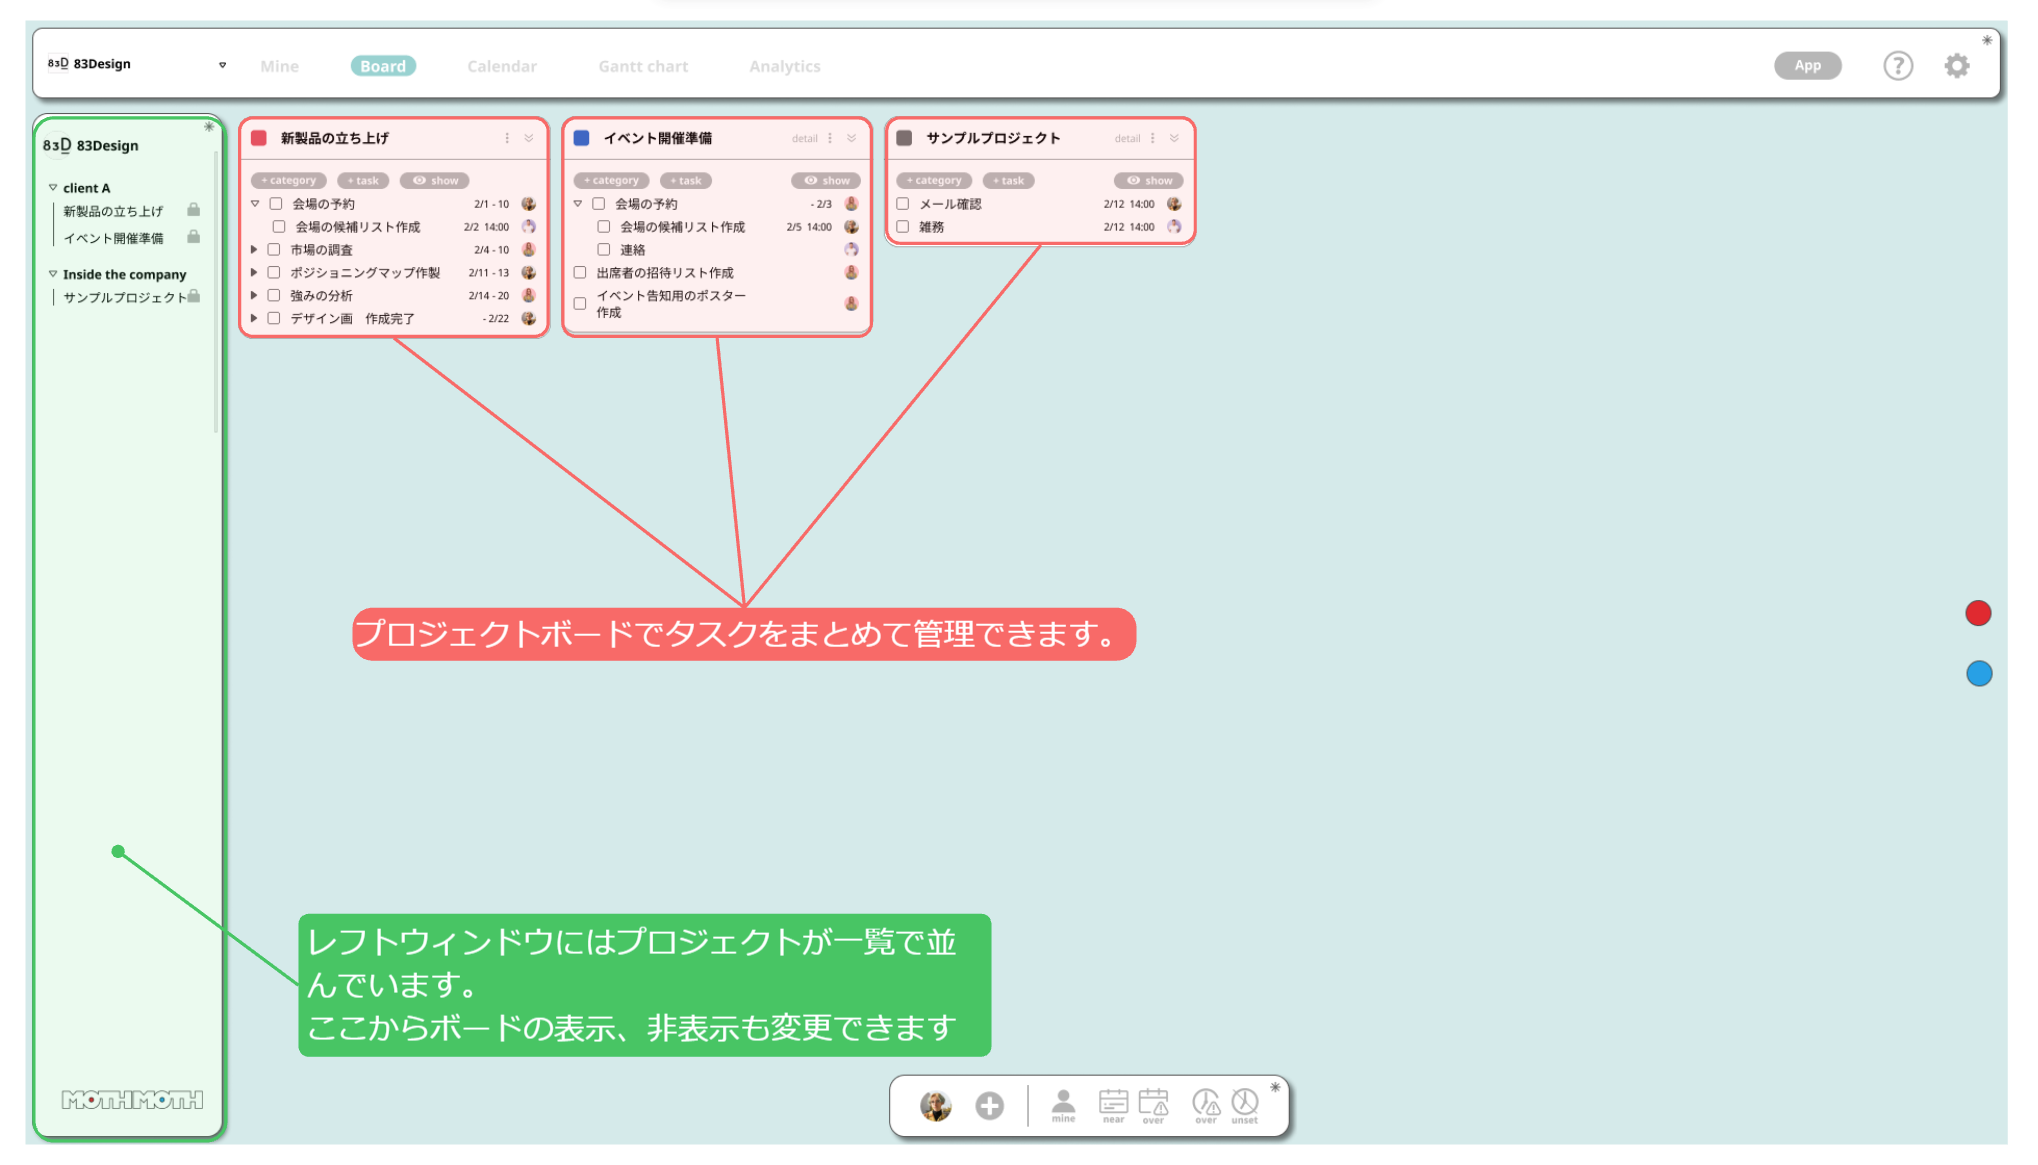Check the 雑務 task checkbox
The width and height of the screenshot is (2038, 1165).
pos(903,227)
